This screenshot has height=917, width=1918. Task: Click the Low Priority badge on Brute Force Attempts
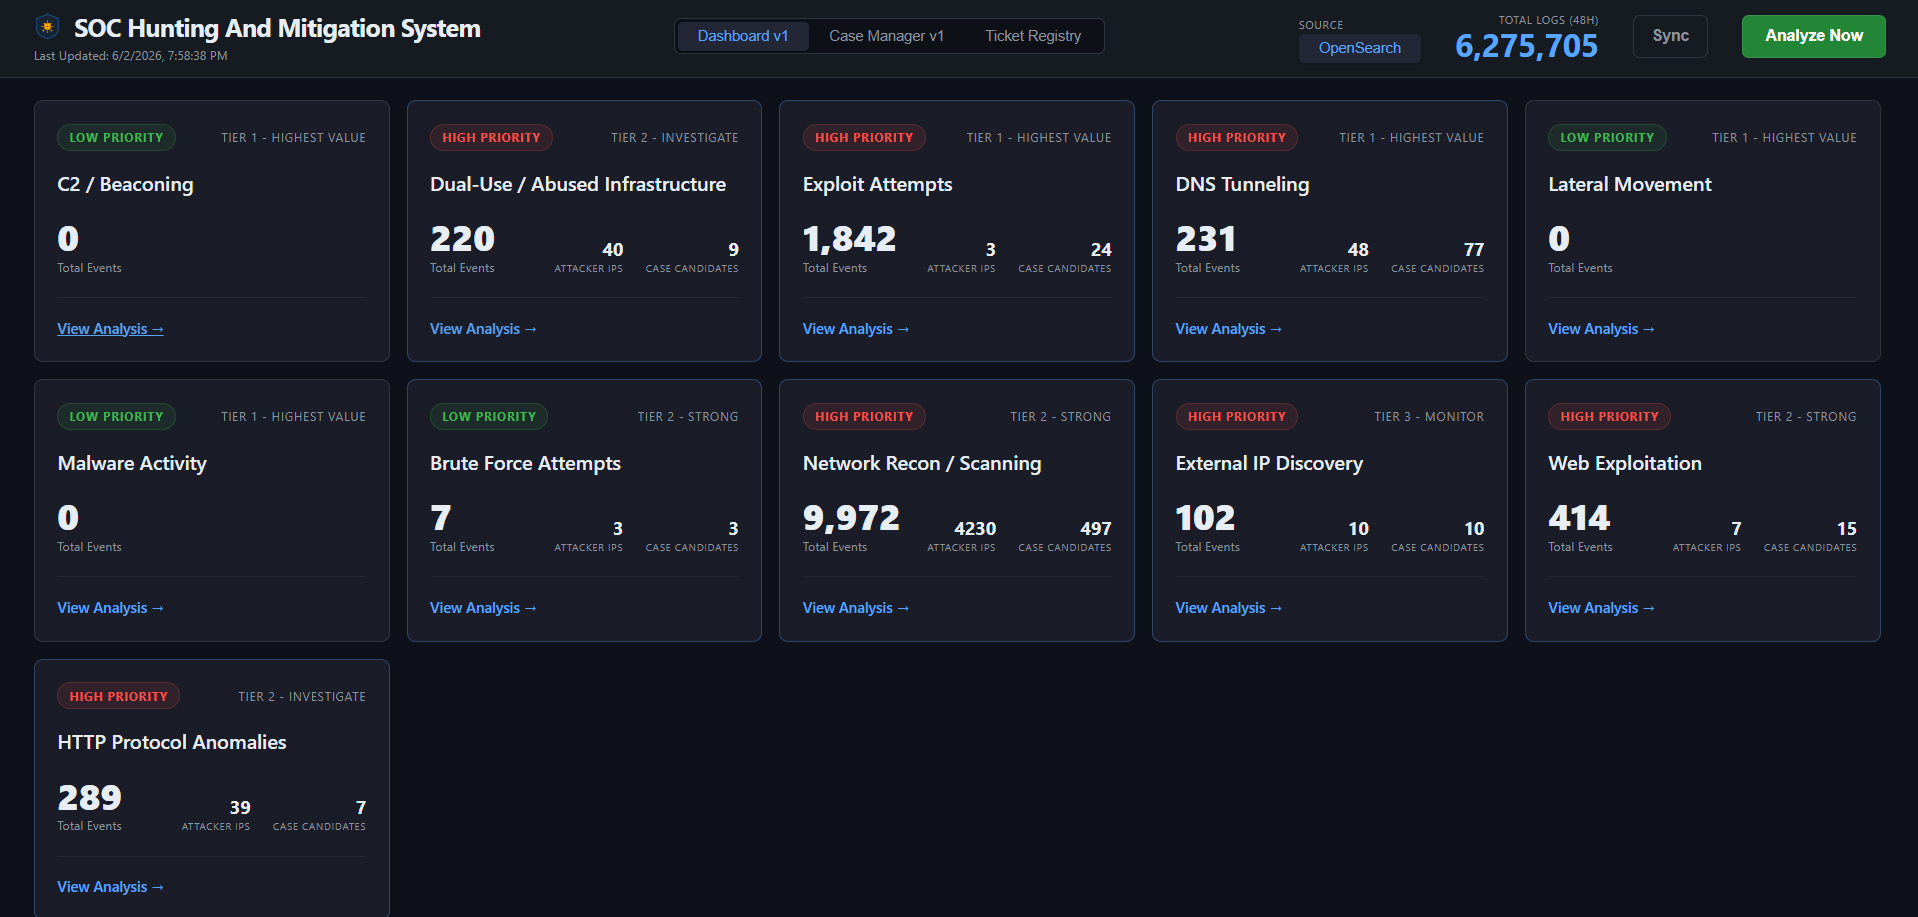(x=489, y=417)
